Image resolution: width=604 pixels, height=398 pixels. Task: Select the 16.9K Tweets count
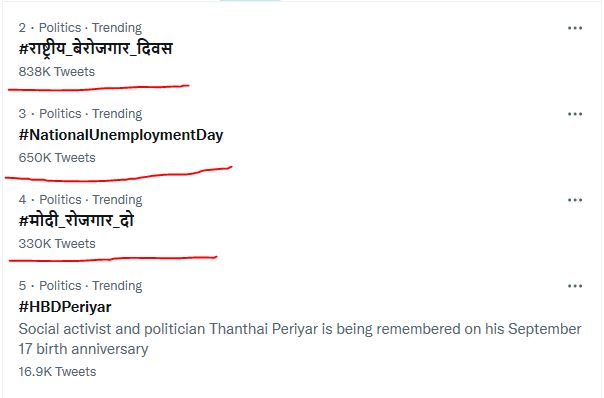(x=57, y=372)
